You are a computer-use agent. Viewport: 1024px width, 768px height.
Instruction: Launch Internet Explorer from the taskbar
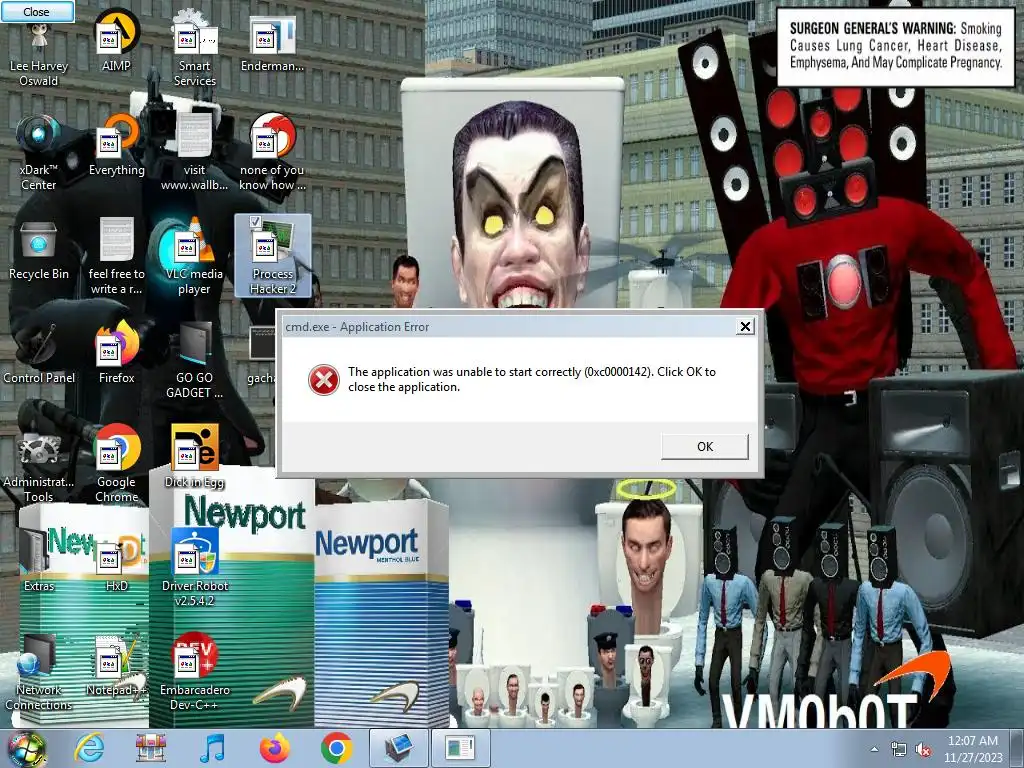tap(89, 748)
